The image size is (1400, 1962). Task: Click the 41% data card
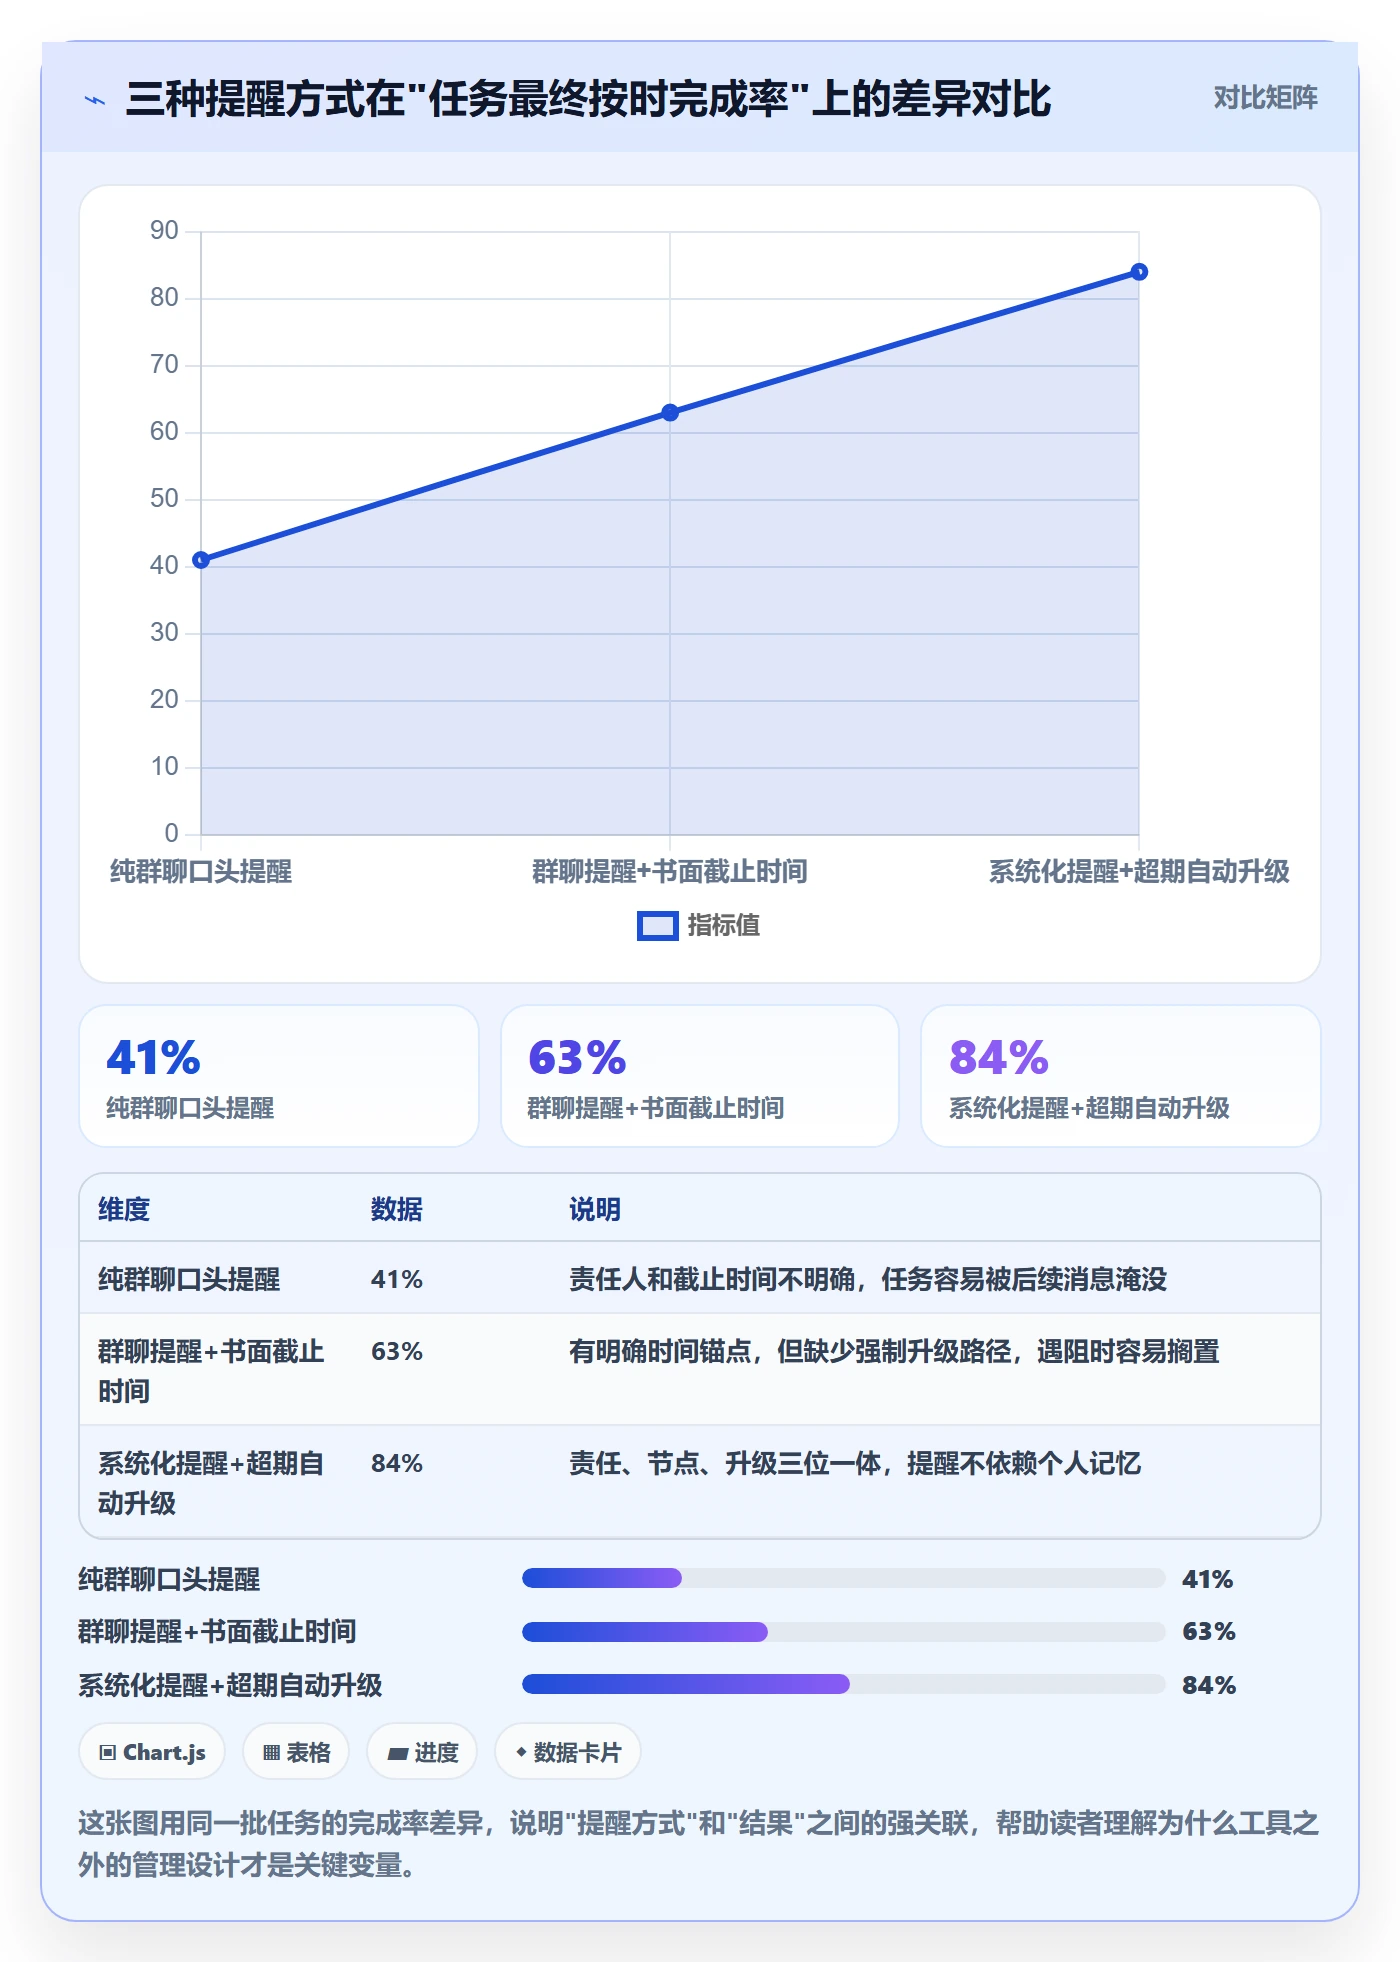pos(279,1076)
